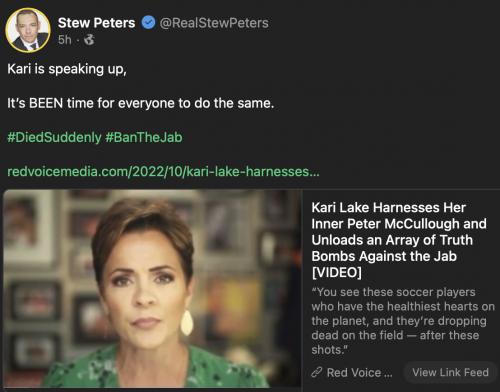Click the globe visibility icon beside 5h
Image resolution: width=500 pixels, height=392 pixels.
point(89,40)
